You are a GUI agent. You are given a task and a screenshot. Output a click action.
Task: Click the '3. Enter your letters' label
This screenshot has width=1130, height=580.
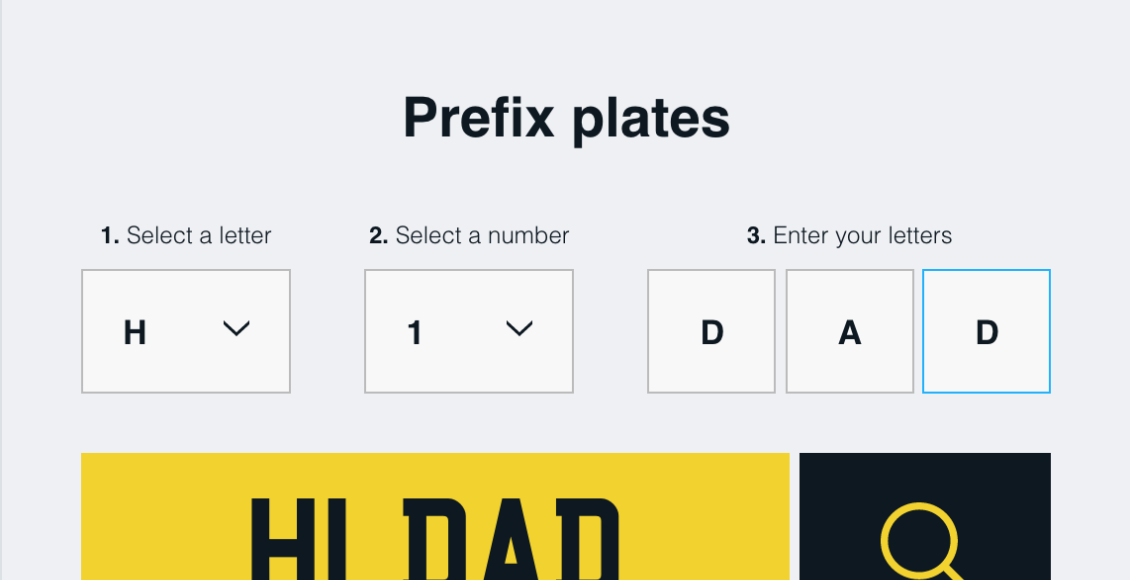click(850, 236)
